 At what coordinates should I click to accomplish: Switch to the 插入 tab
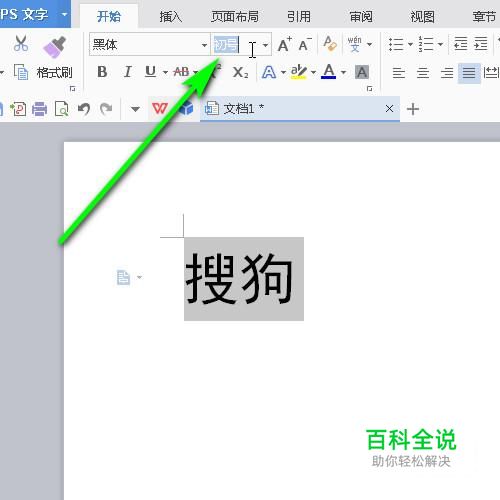tap(170, 16)
